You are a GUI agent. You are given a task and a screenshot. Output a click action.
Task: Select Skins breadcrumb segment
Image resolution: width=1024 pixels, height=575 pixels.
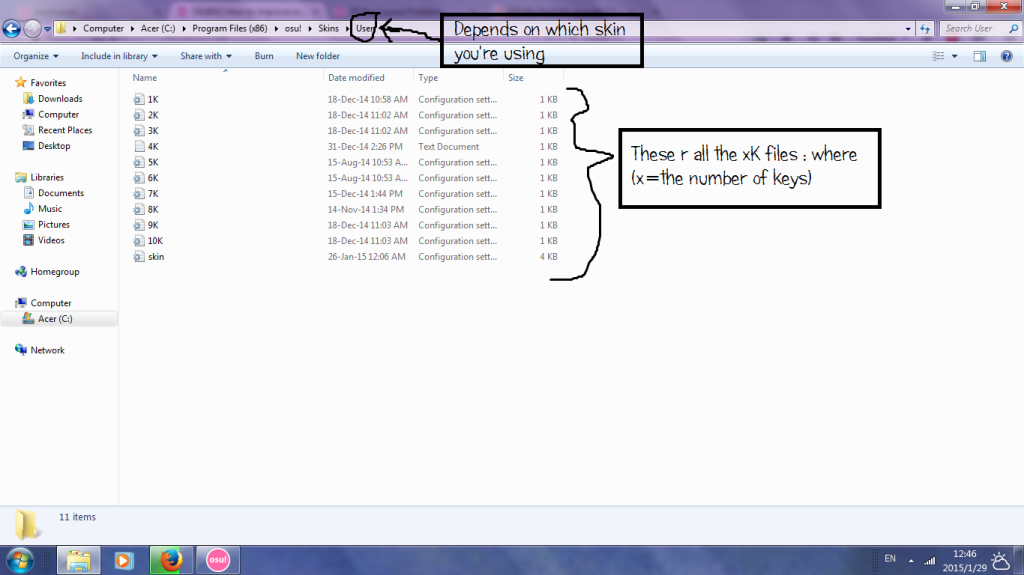[x=328, y=29]
